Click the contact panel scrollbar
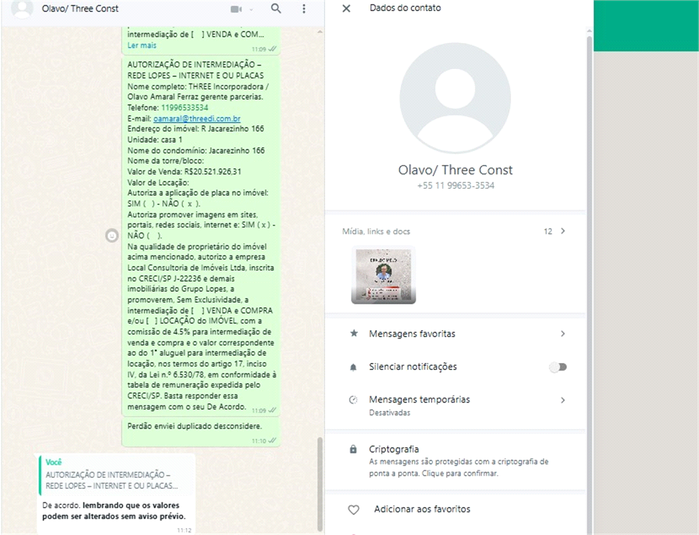 (589, 285)
